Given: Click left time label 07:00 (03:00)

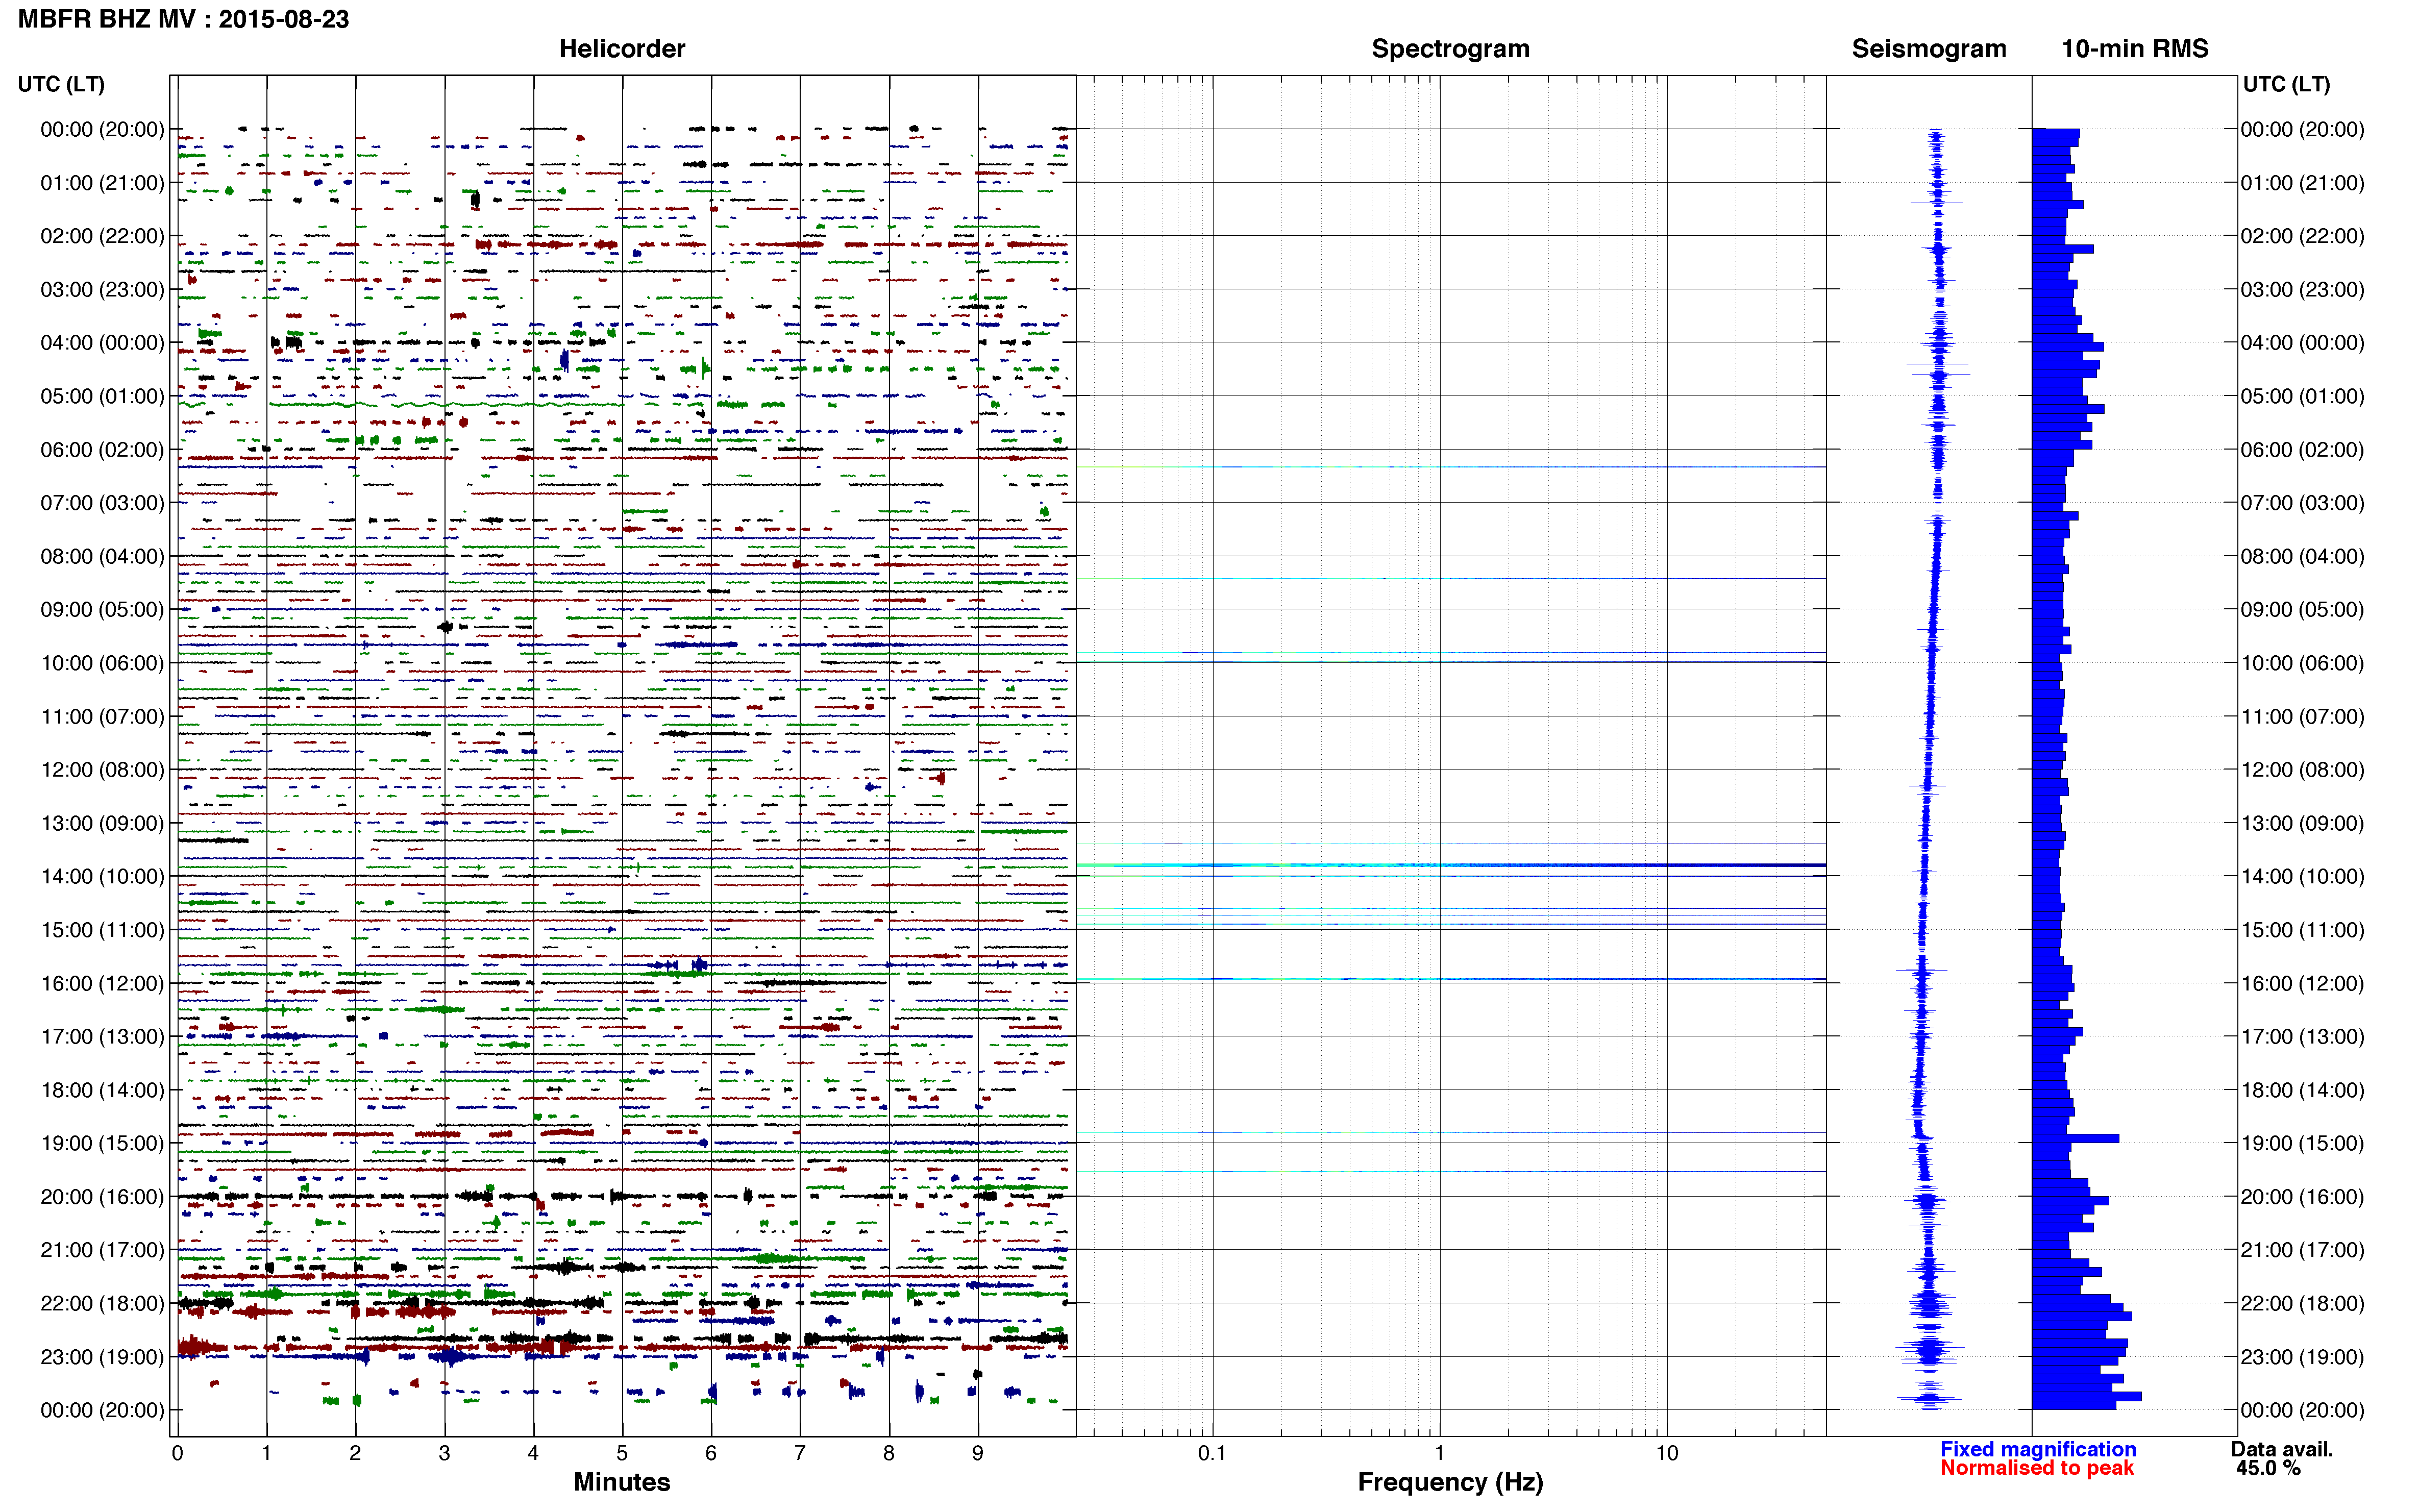Looking at the screenshot, I should 102,503.
